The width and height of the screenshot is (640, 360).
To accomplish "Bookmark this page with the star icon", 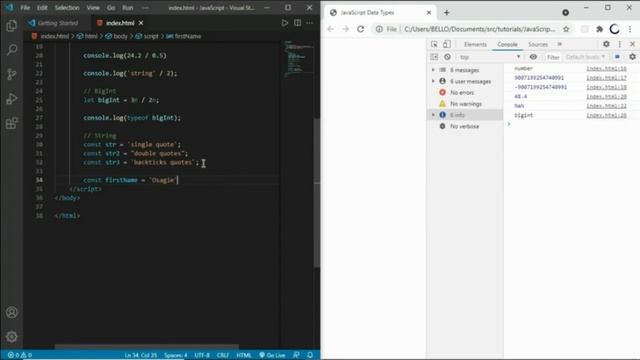I will coord(566,29).
